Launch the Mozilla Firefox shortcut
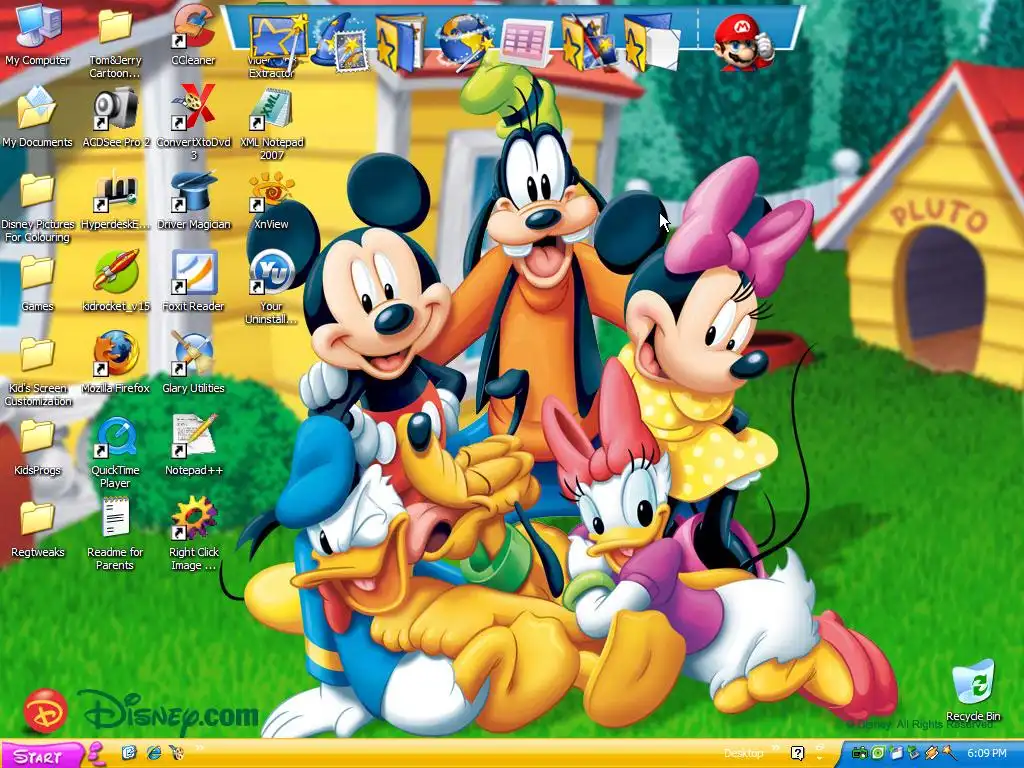Screen dimensions: 1024x768 [x=116, y=364]
